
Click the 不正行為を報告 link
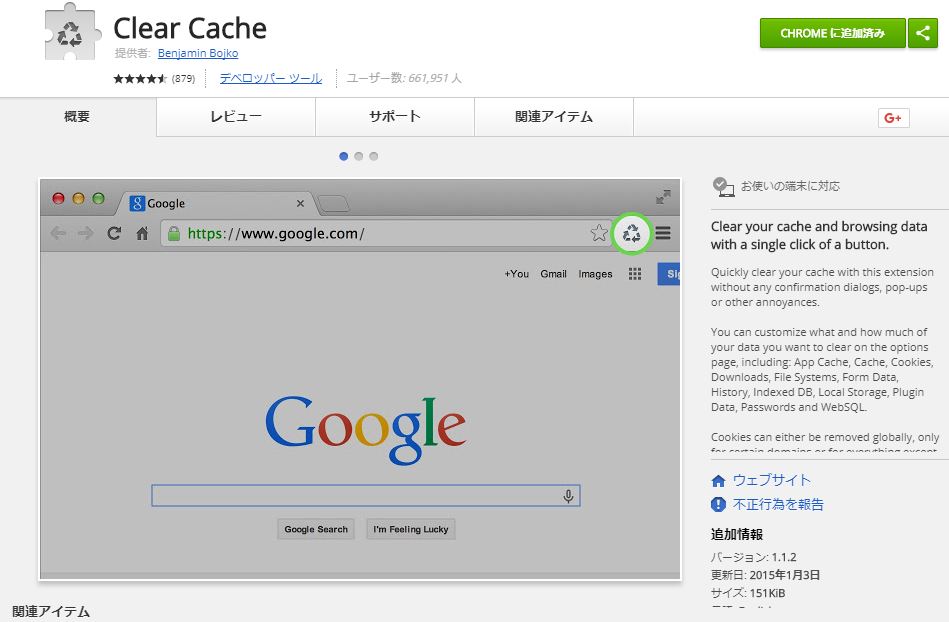(x=778, y=504)
